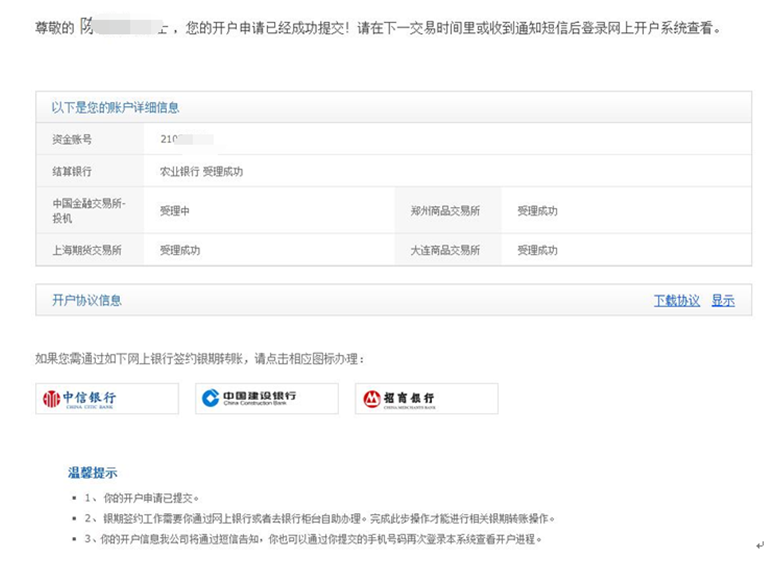The image size is (768, 573).
Task: Select the 大连商品交易所 label cell
Action: pos(445,250)
